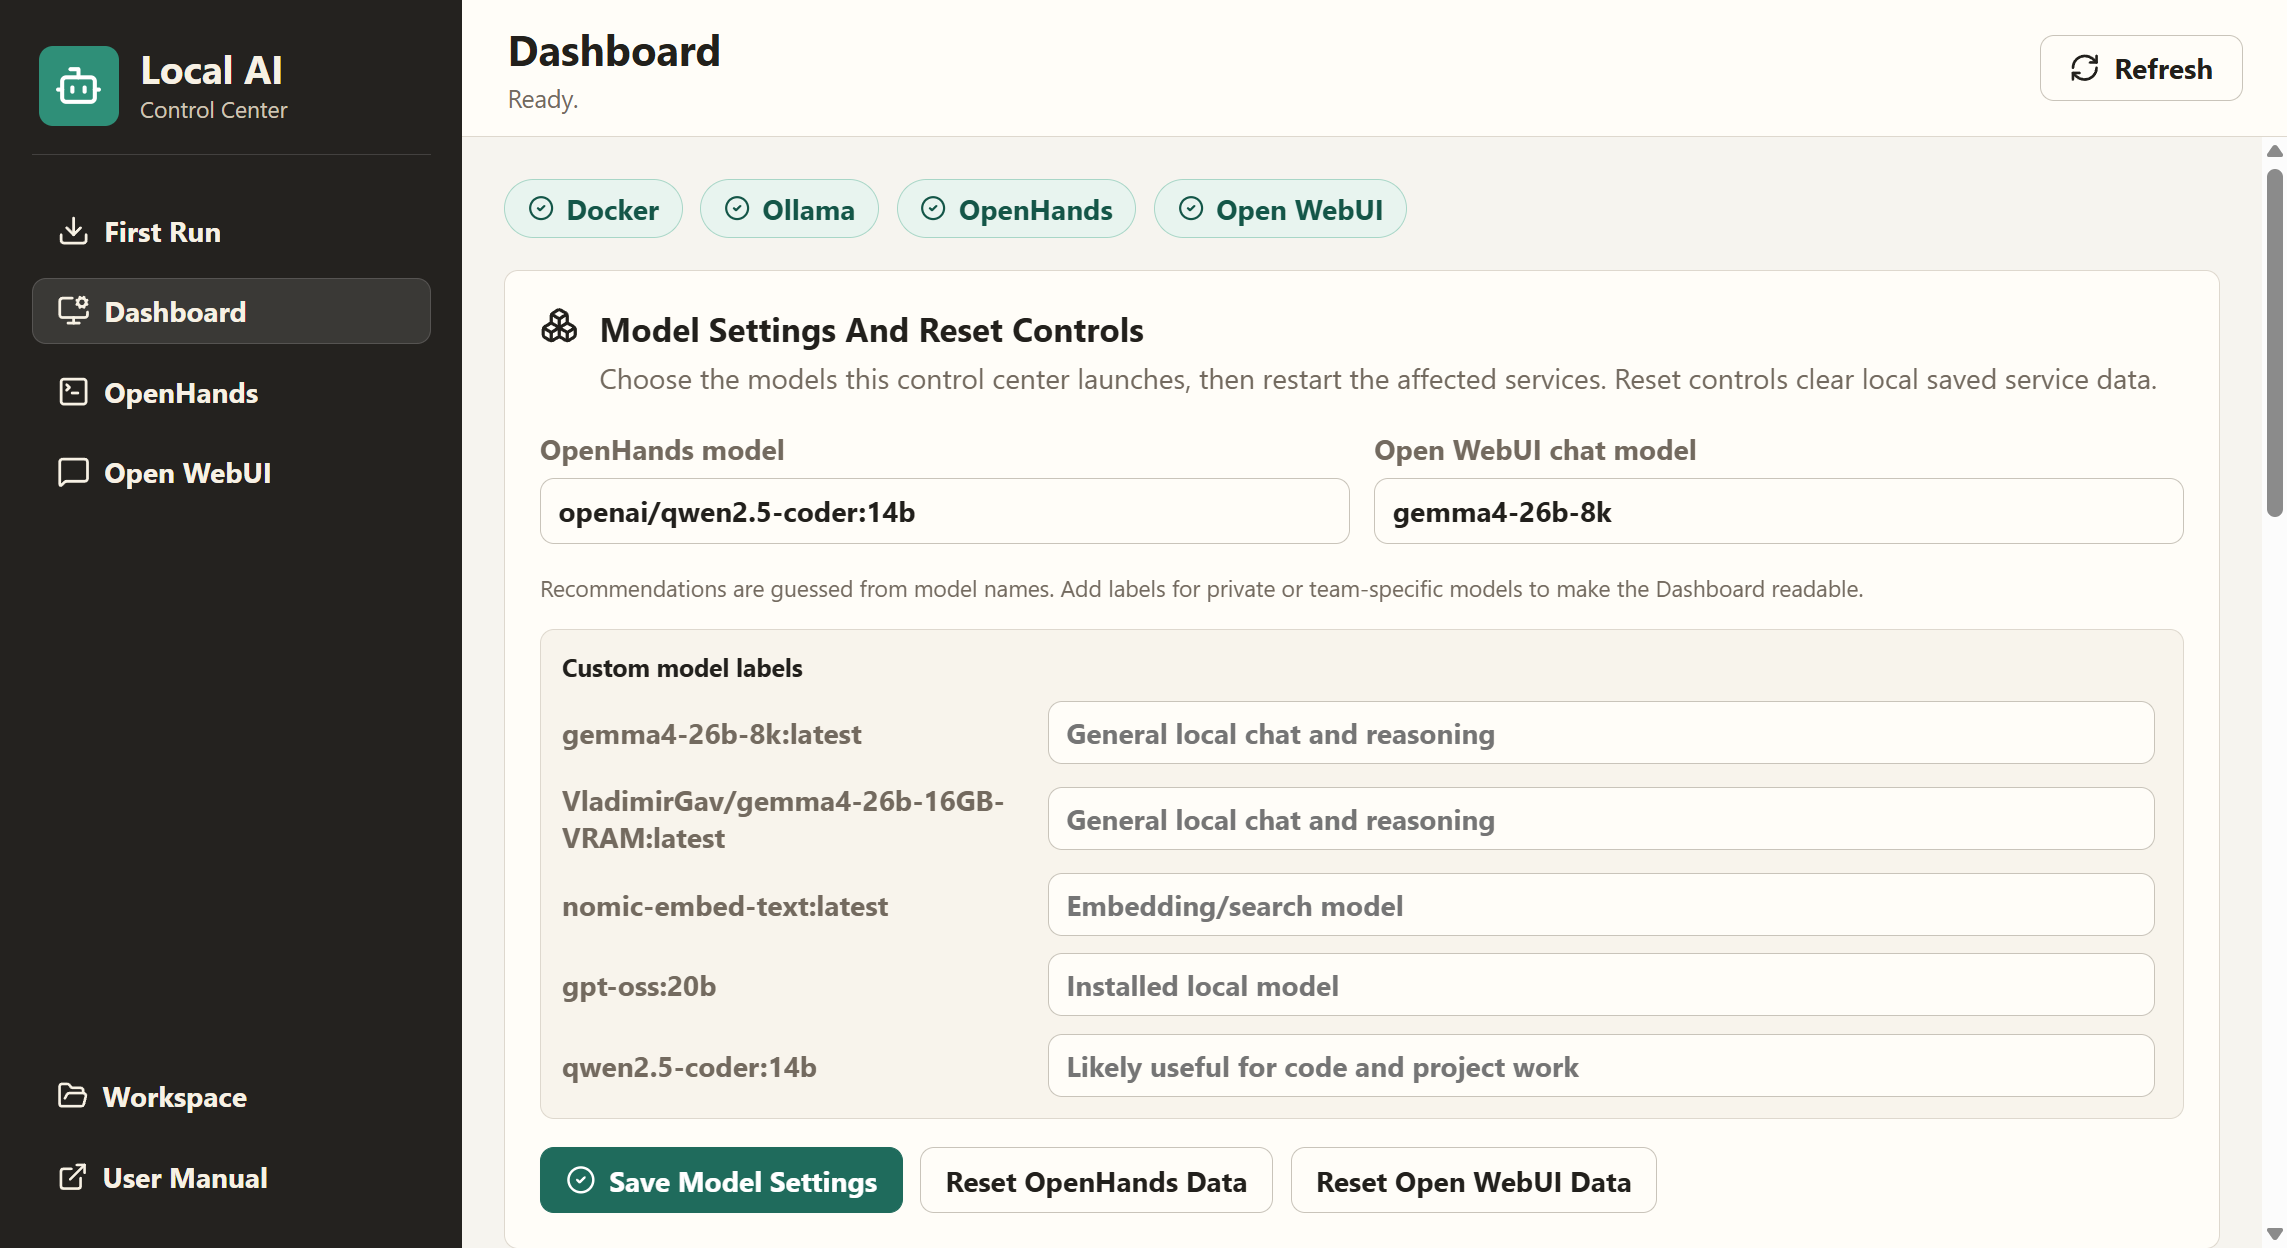Edit label field for gemma4-26b-8k:latest
This screenshot has height=1248, width=2287.
[x=1601, y=733]
